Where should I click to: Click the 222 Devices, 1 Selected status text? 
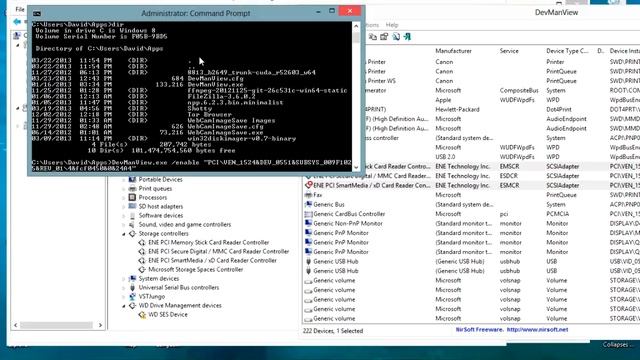333,331
